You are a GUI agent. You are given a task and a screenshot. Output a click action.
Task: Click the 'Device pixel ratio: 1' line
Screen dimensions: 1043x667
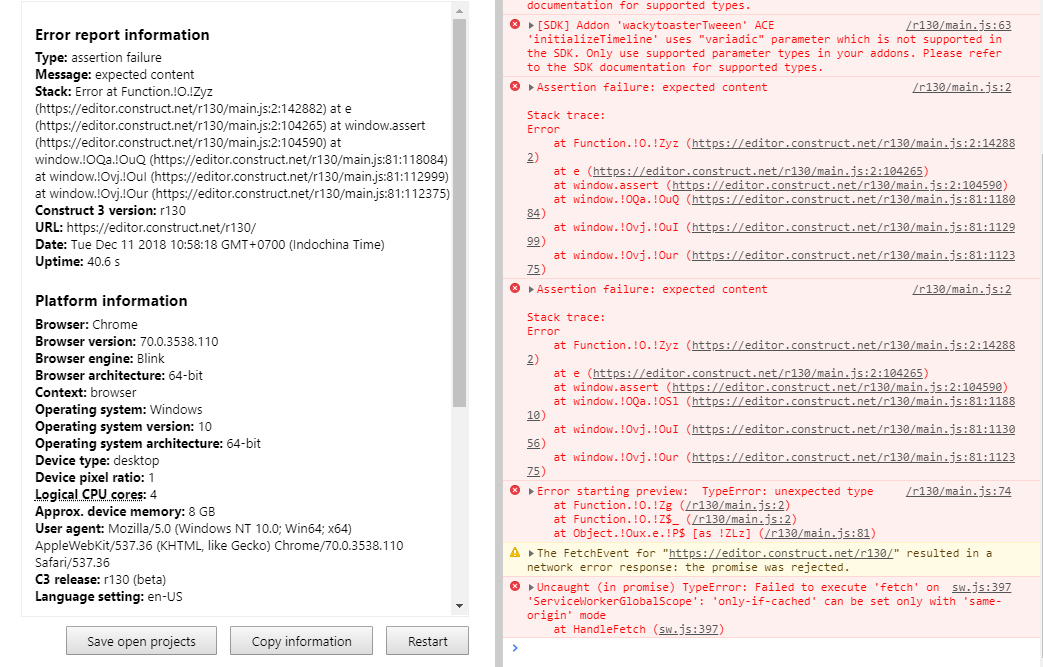click(95, 477)
